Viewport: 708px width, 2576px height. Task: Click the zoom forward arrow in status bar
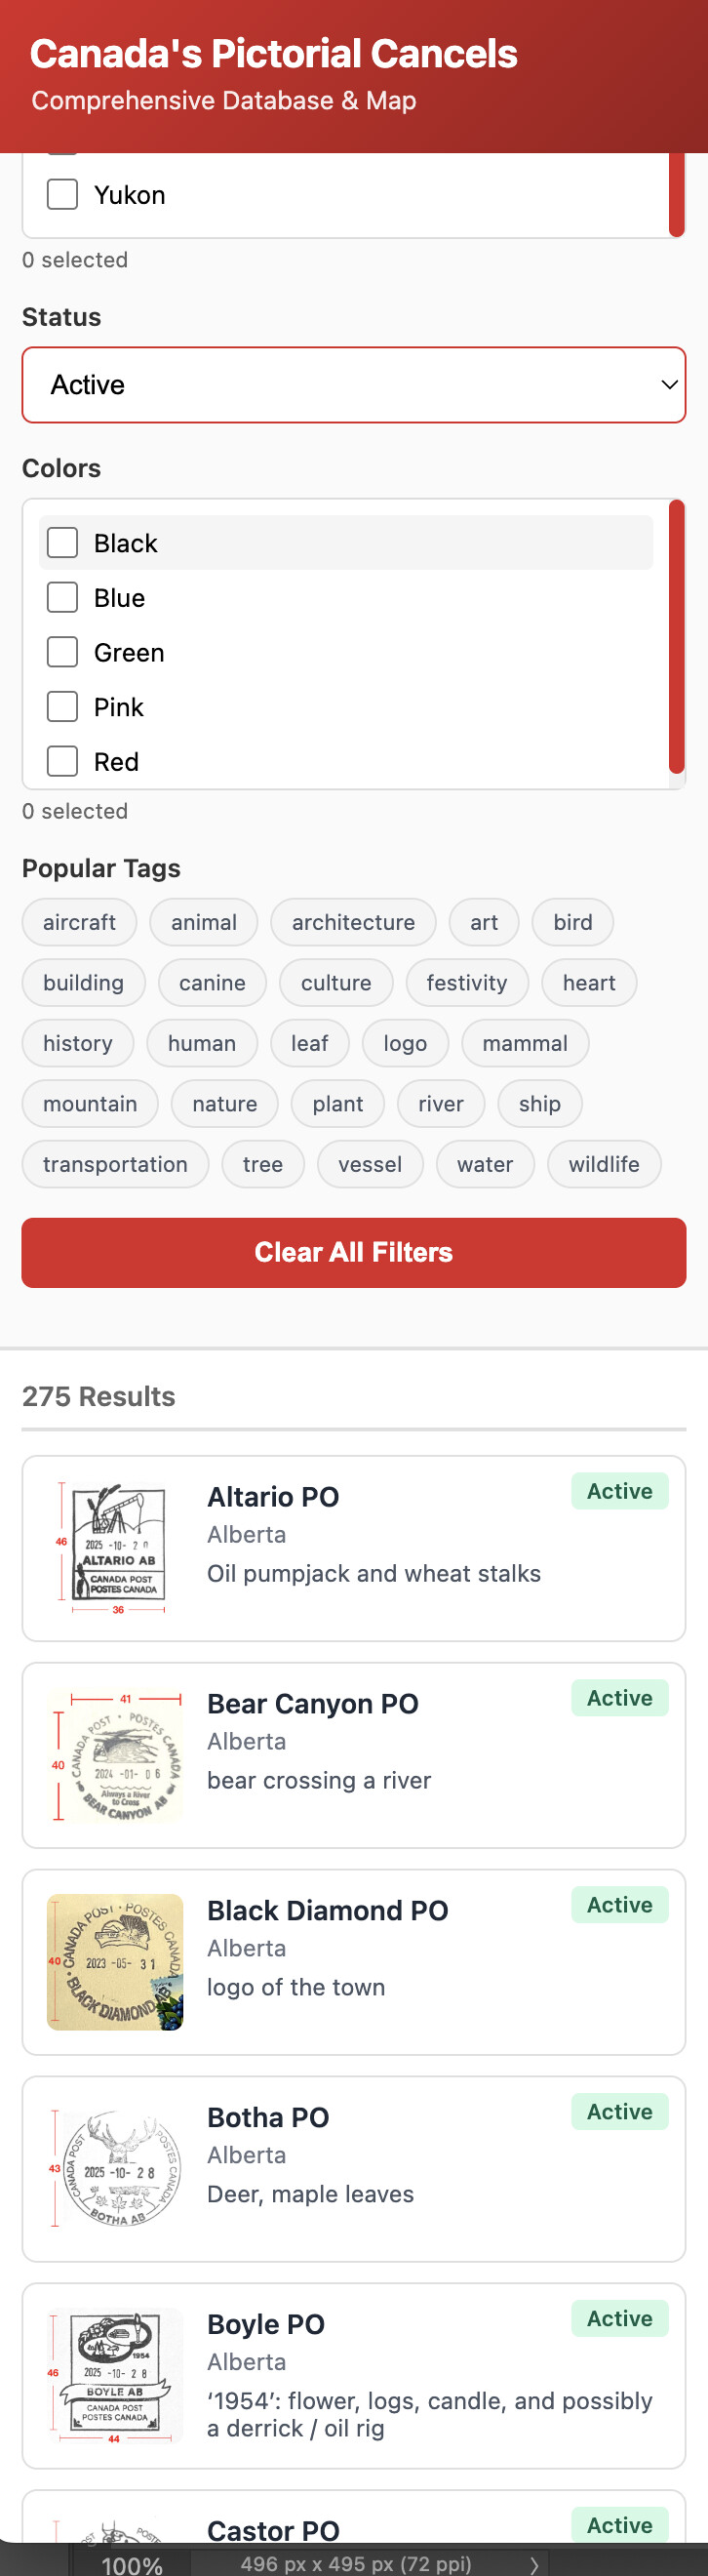pos(535,2565)
